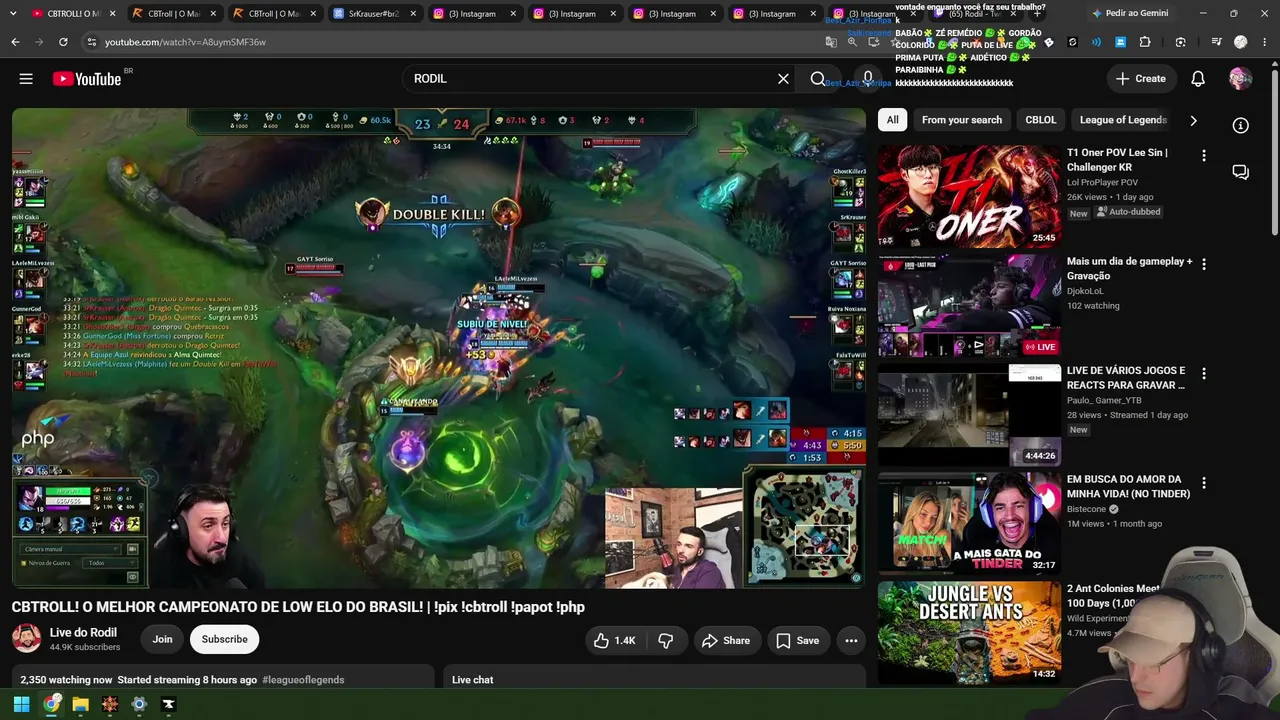Select the League of Legends chip
The image size is (1280, 720).
pyautogui.click(x=1123, y=120)
